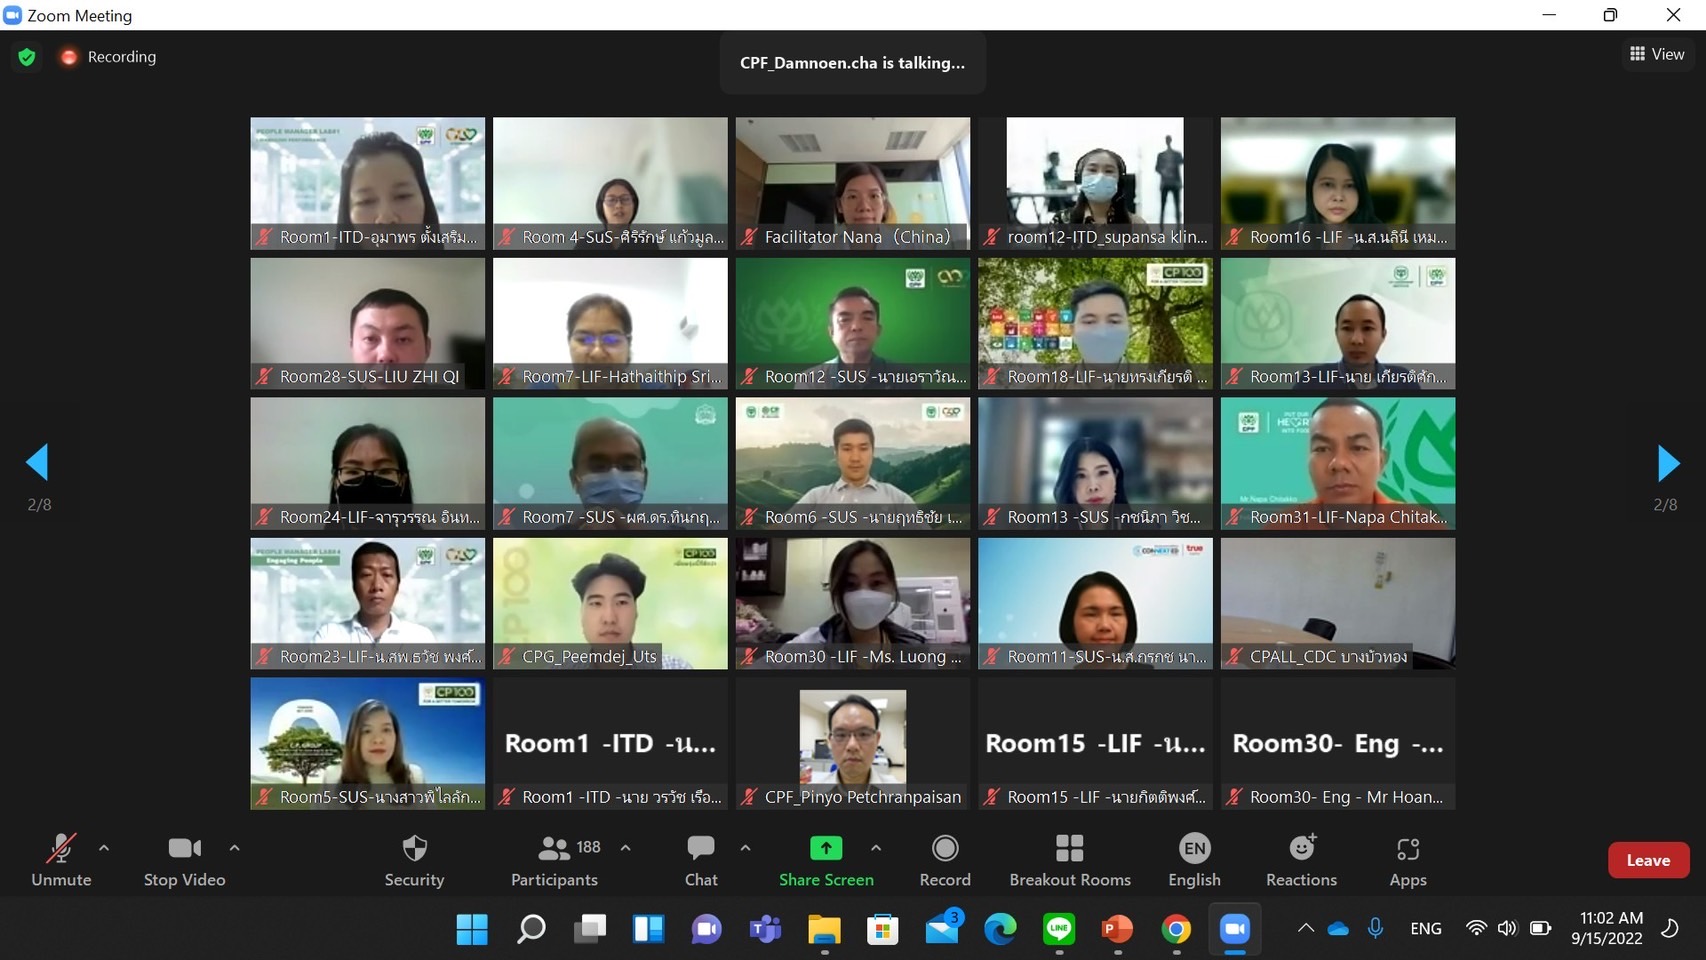Viewport: 1706px width, 960px height.
Task: Open Breakout Rooms
Action: 1069,860
